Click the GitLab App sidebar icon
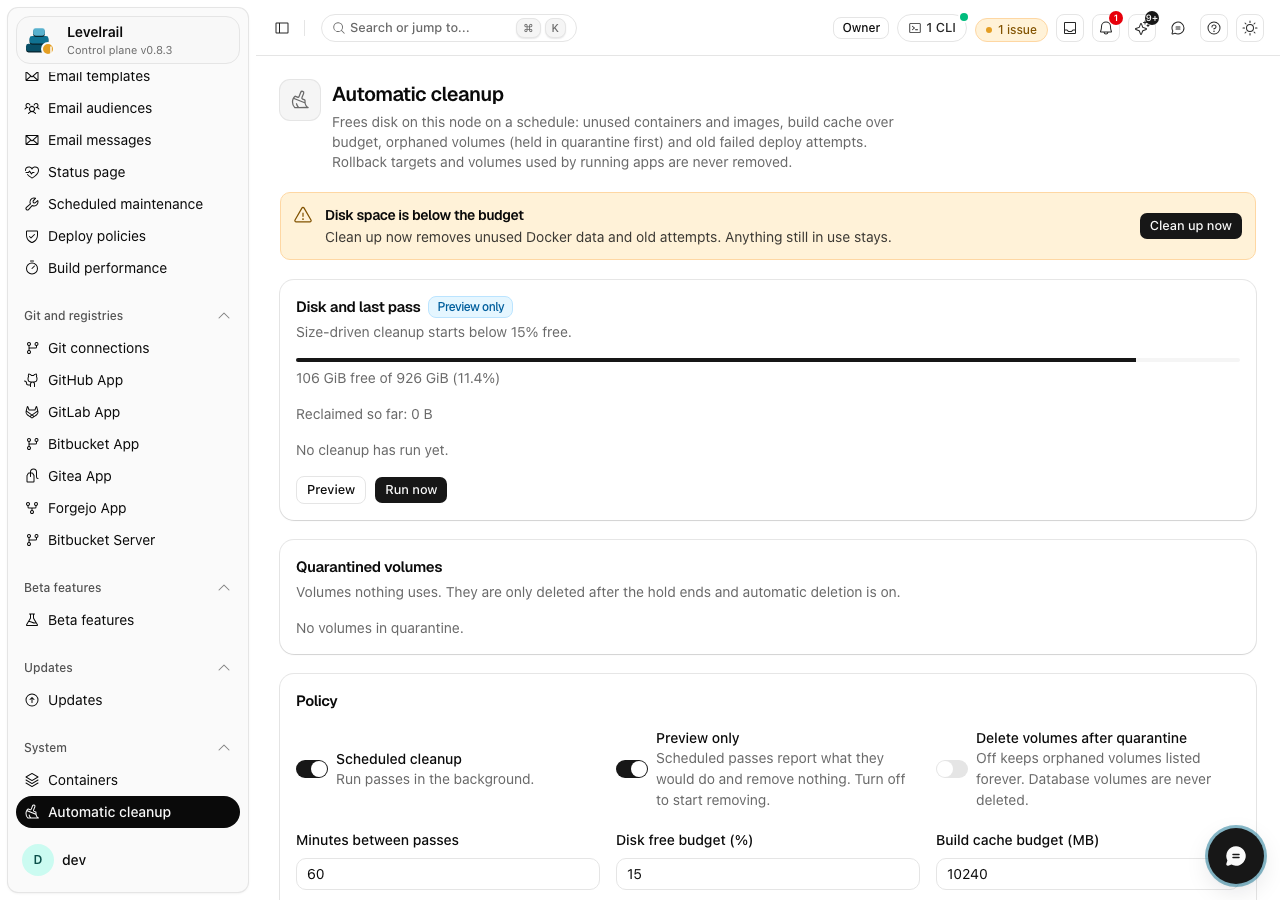 point(32,412)
